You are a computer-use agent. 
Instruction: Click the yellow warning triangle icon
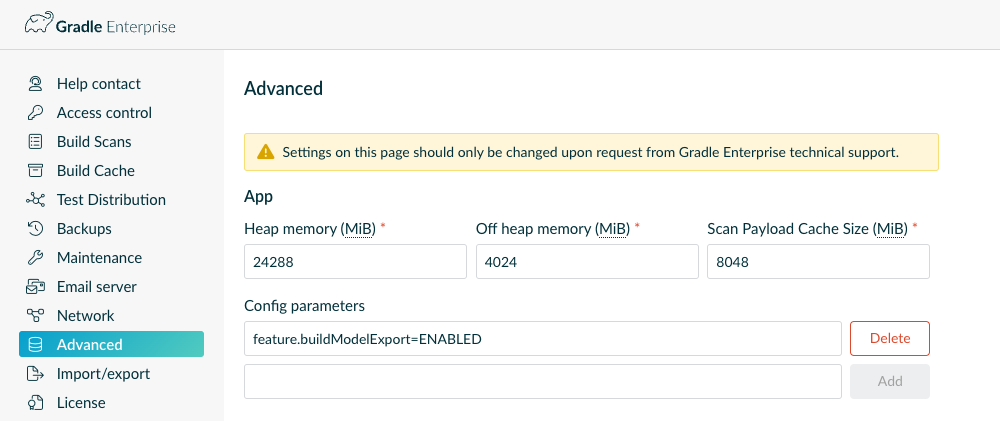265,152
